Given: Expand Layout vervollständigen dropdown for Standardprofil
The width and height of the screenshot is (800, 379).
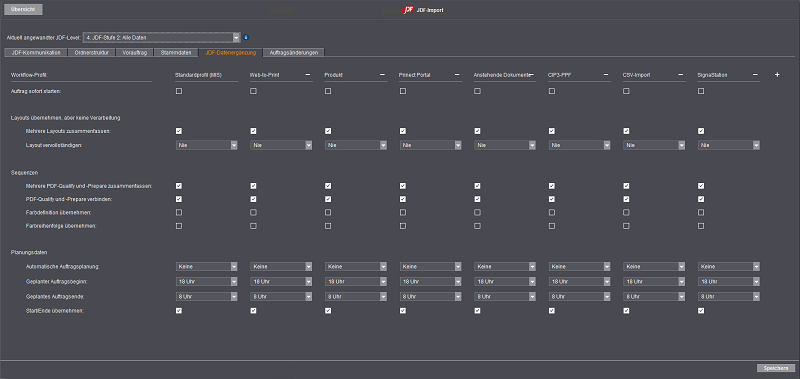Looking at the screenshot, I should [207, 145].
